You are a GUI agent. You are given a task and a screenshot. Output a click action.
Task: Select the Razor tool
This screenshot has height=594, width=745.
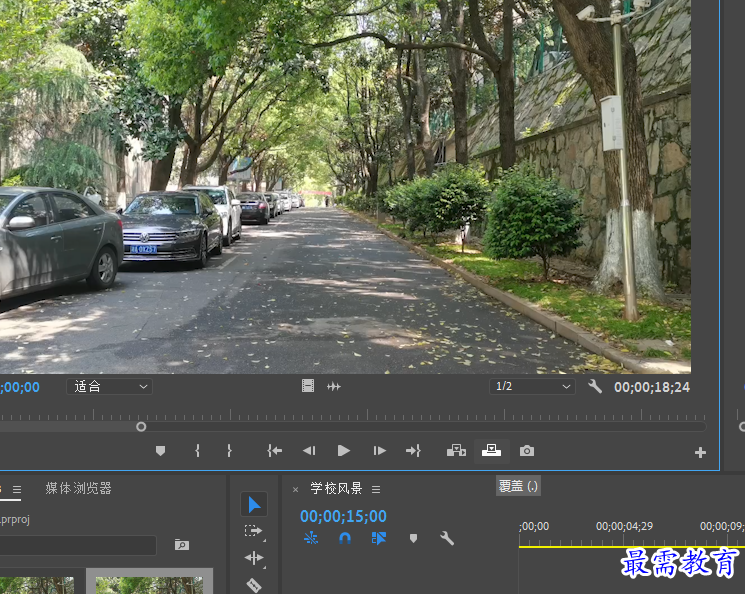(254, 584)
